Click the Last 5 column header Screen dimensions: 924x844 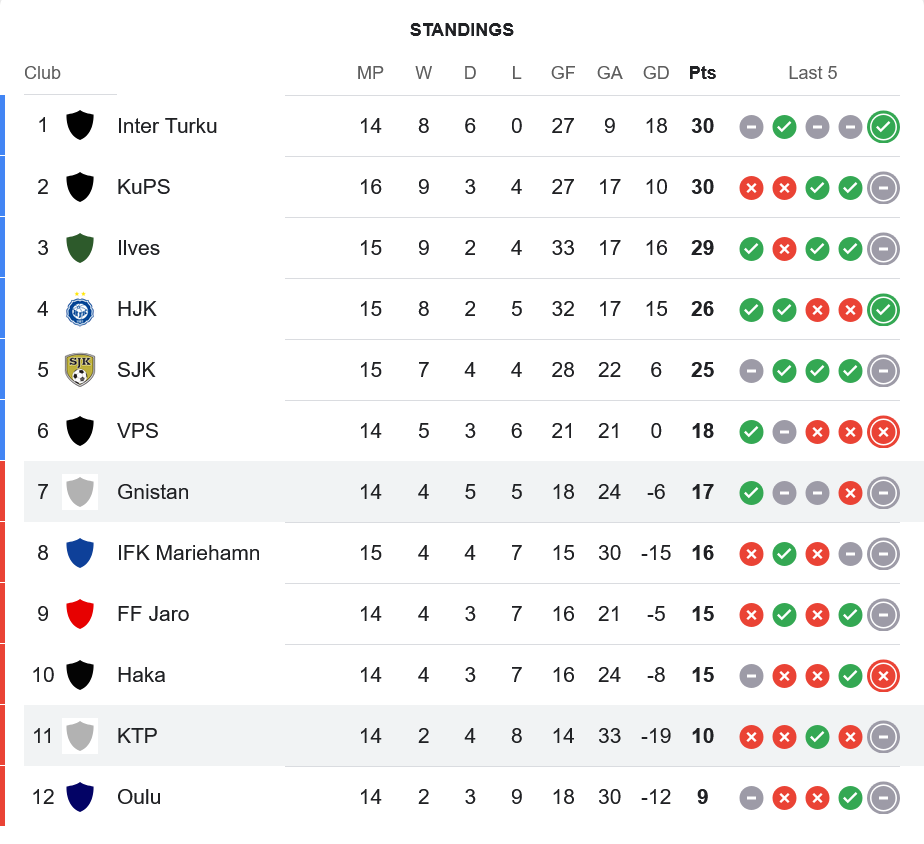(x=812, y=73)
